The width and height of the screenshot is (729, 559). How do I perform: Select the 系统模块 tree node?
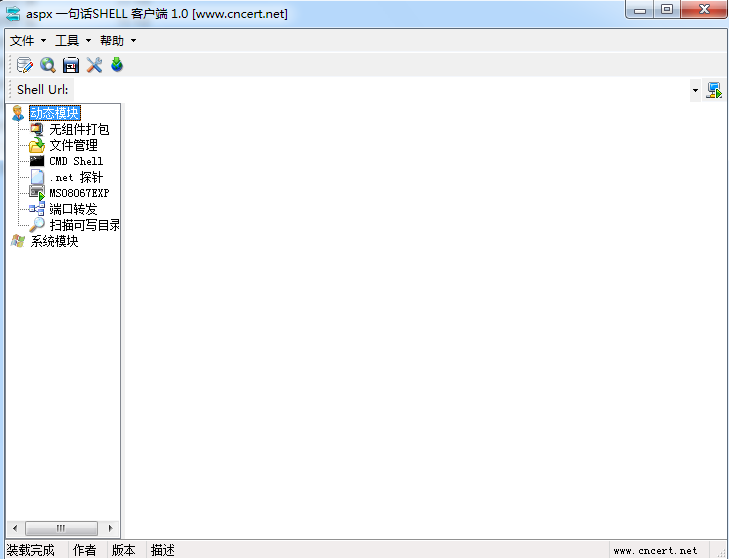click(54, 241)
